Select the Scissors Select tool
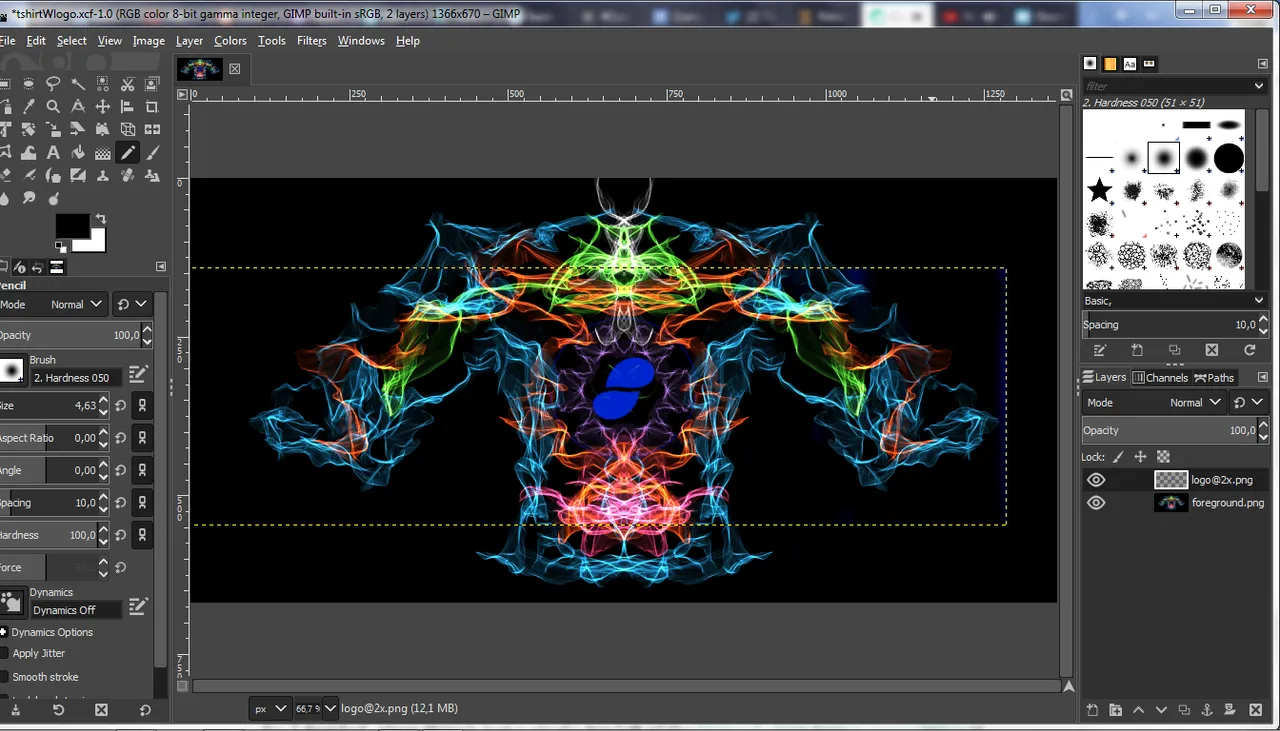Image resolution: width=1280 pixels, height=731 pixels. 128,84
